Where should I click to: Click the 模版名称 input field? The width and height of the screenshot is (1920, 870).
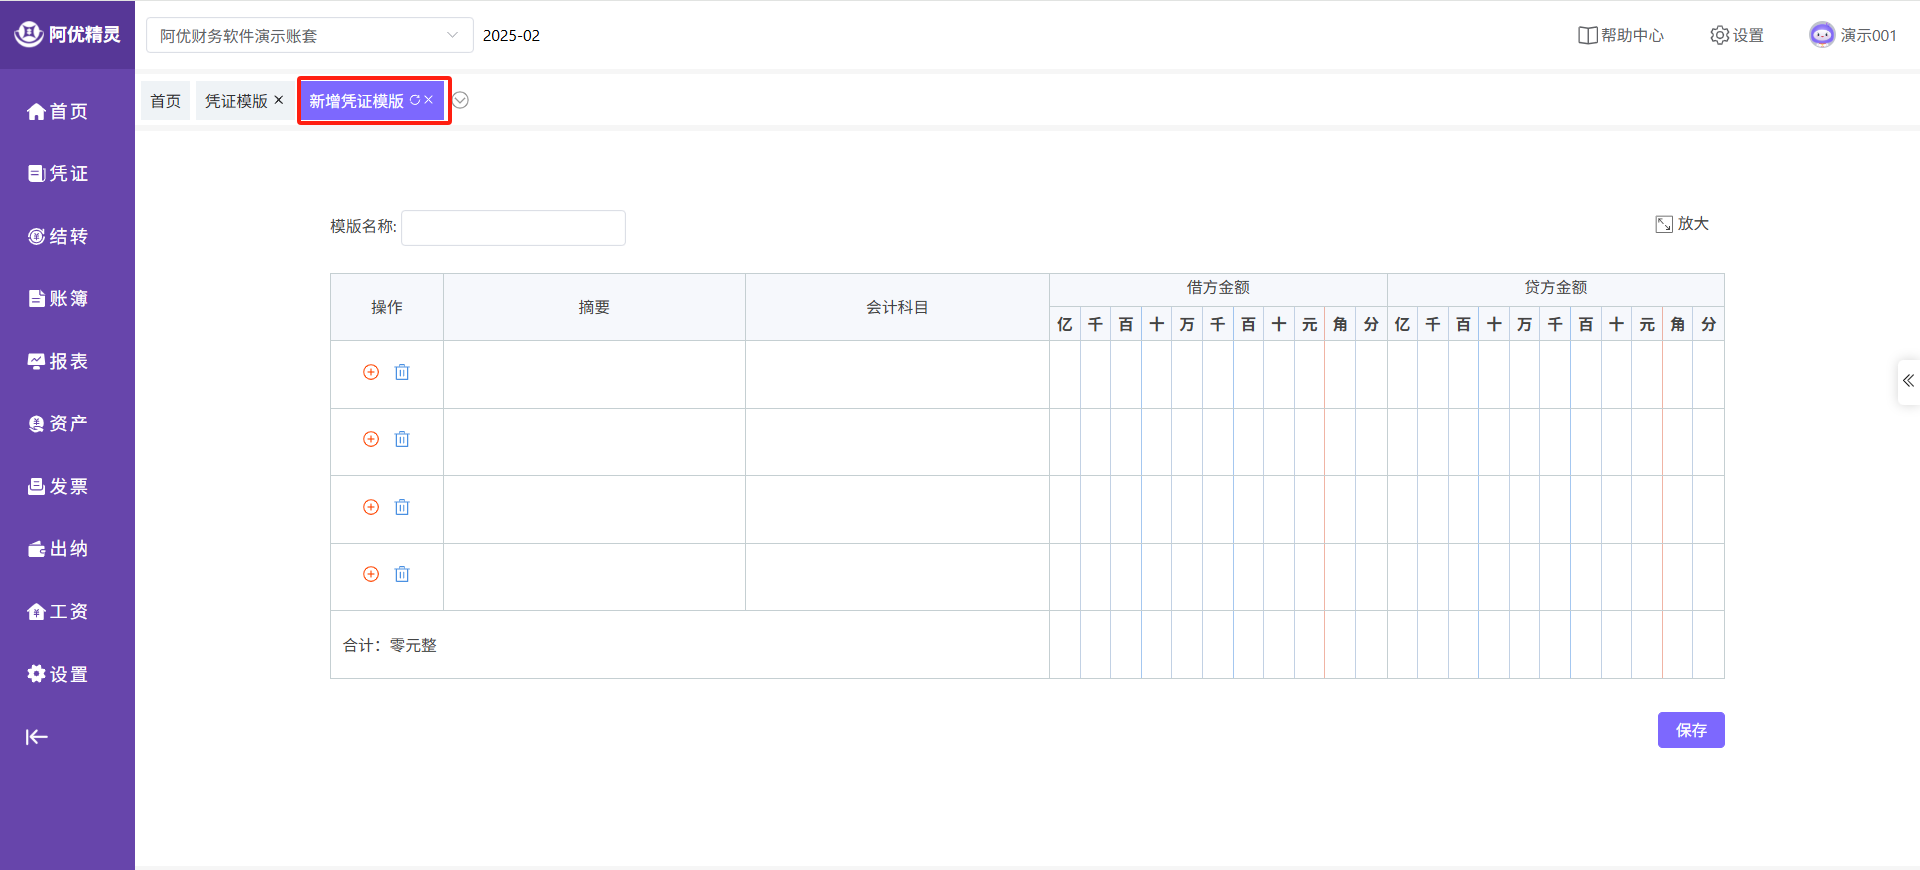[513, 228]
